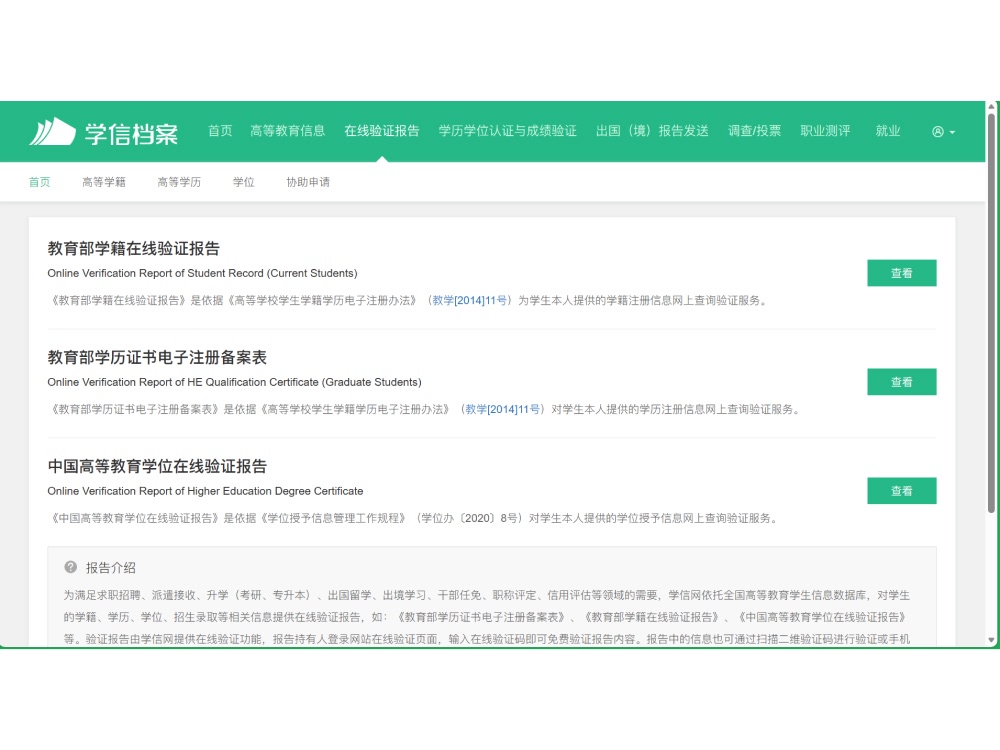Open 出国（境）报告发送 menu

(x=652, y=131)
